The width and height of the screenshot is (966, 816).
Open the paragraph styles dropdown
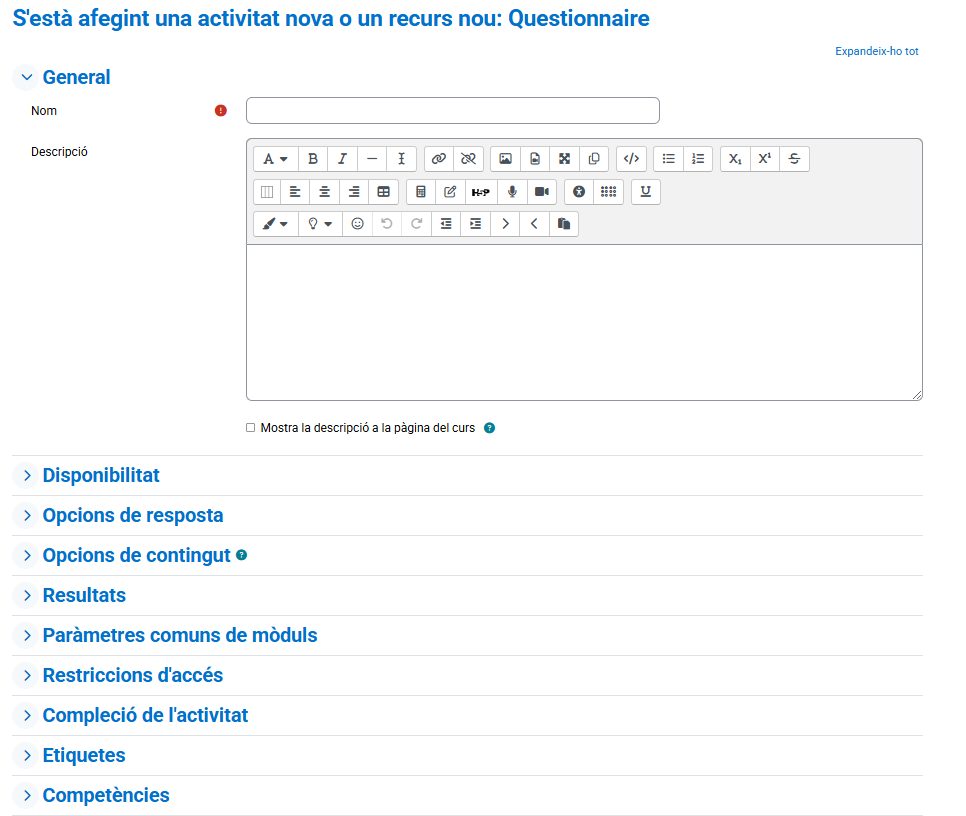tap(275, 159)
